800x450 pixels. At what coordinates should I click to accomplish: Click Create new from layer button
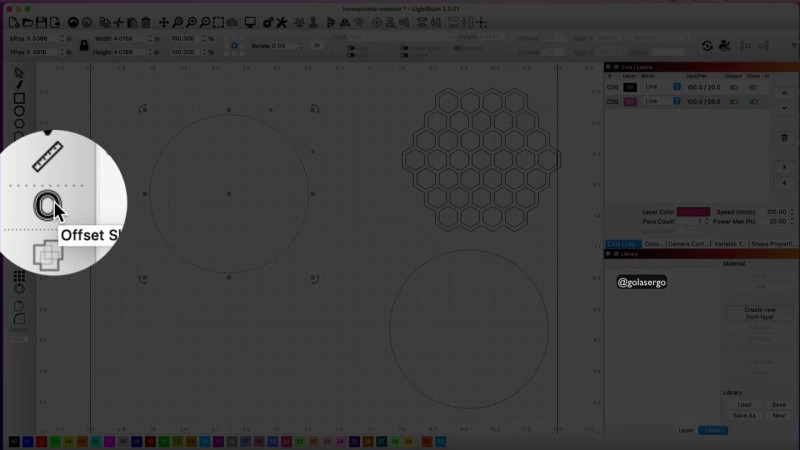(x=759, y=313)
